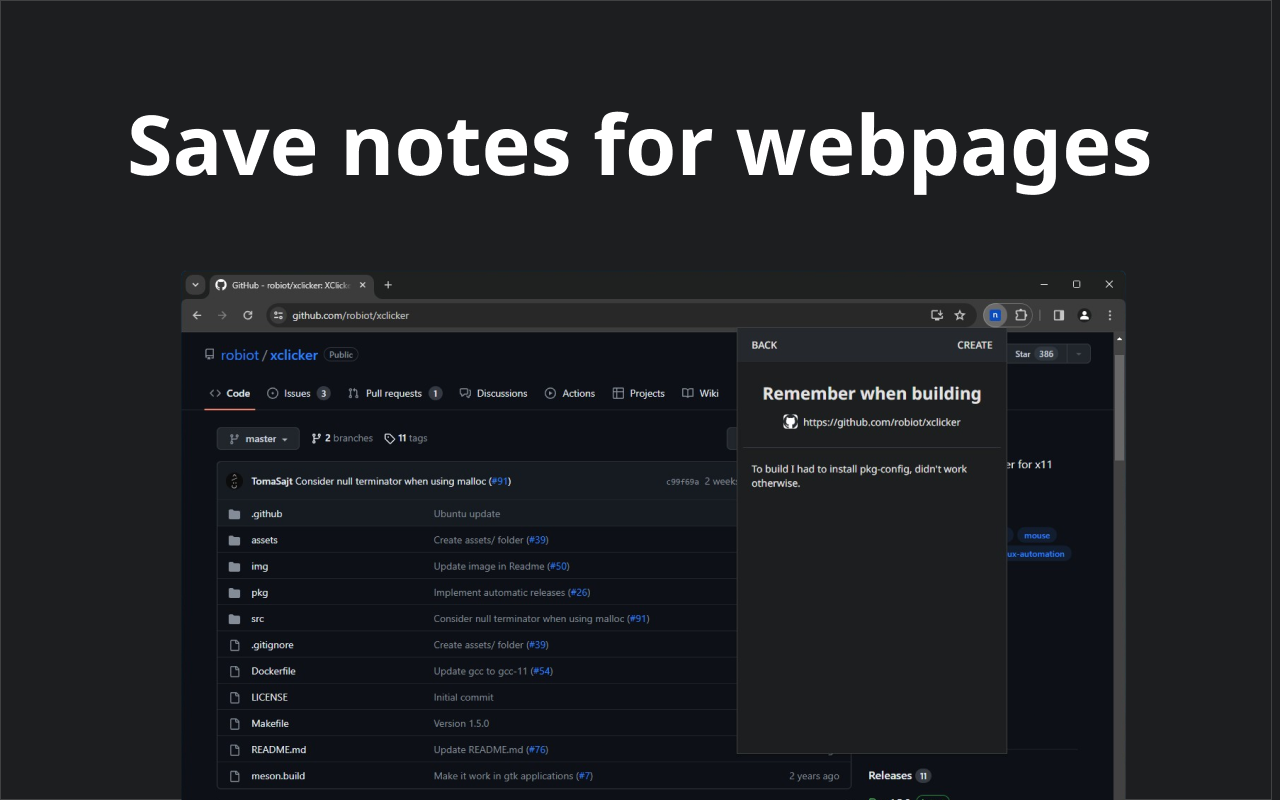The width and height of the screenshot is (1280, 800).
Task: Click the browser forward arrow
Action: [222, 315]
